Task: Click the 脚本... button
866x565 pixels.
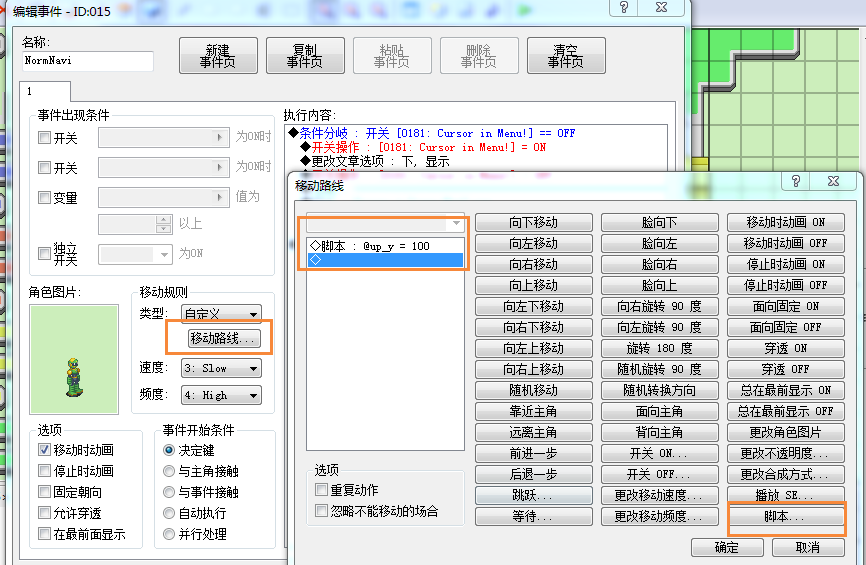Action: click(785, 516)
